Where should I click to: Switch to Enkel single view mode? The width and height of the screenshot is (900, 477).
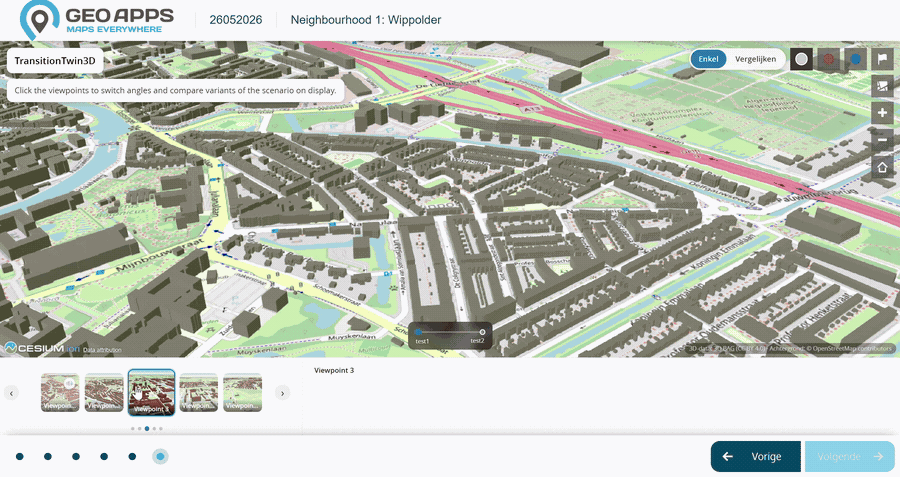[x=708, y=59]
